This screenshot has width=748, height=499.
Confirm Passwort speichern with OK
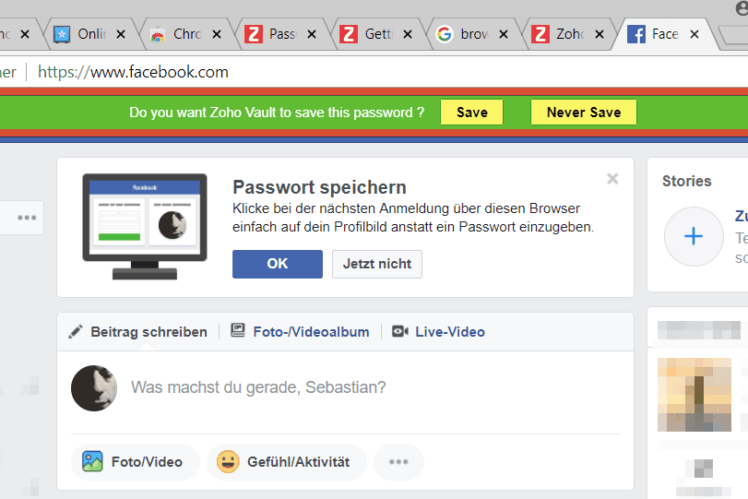pos(277,264)
